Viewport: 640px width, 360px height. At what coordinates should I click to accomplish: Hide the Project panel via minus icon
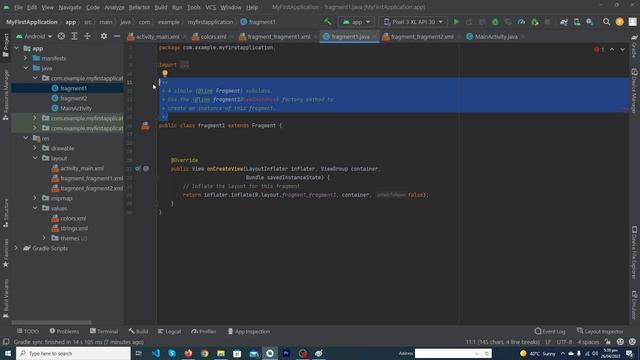point(117,36)
